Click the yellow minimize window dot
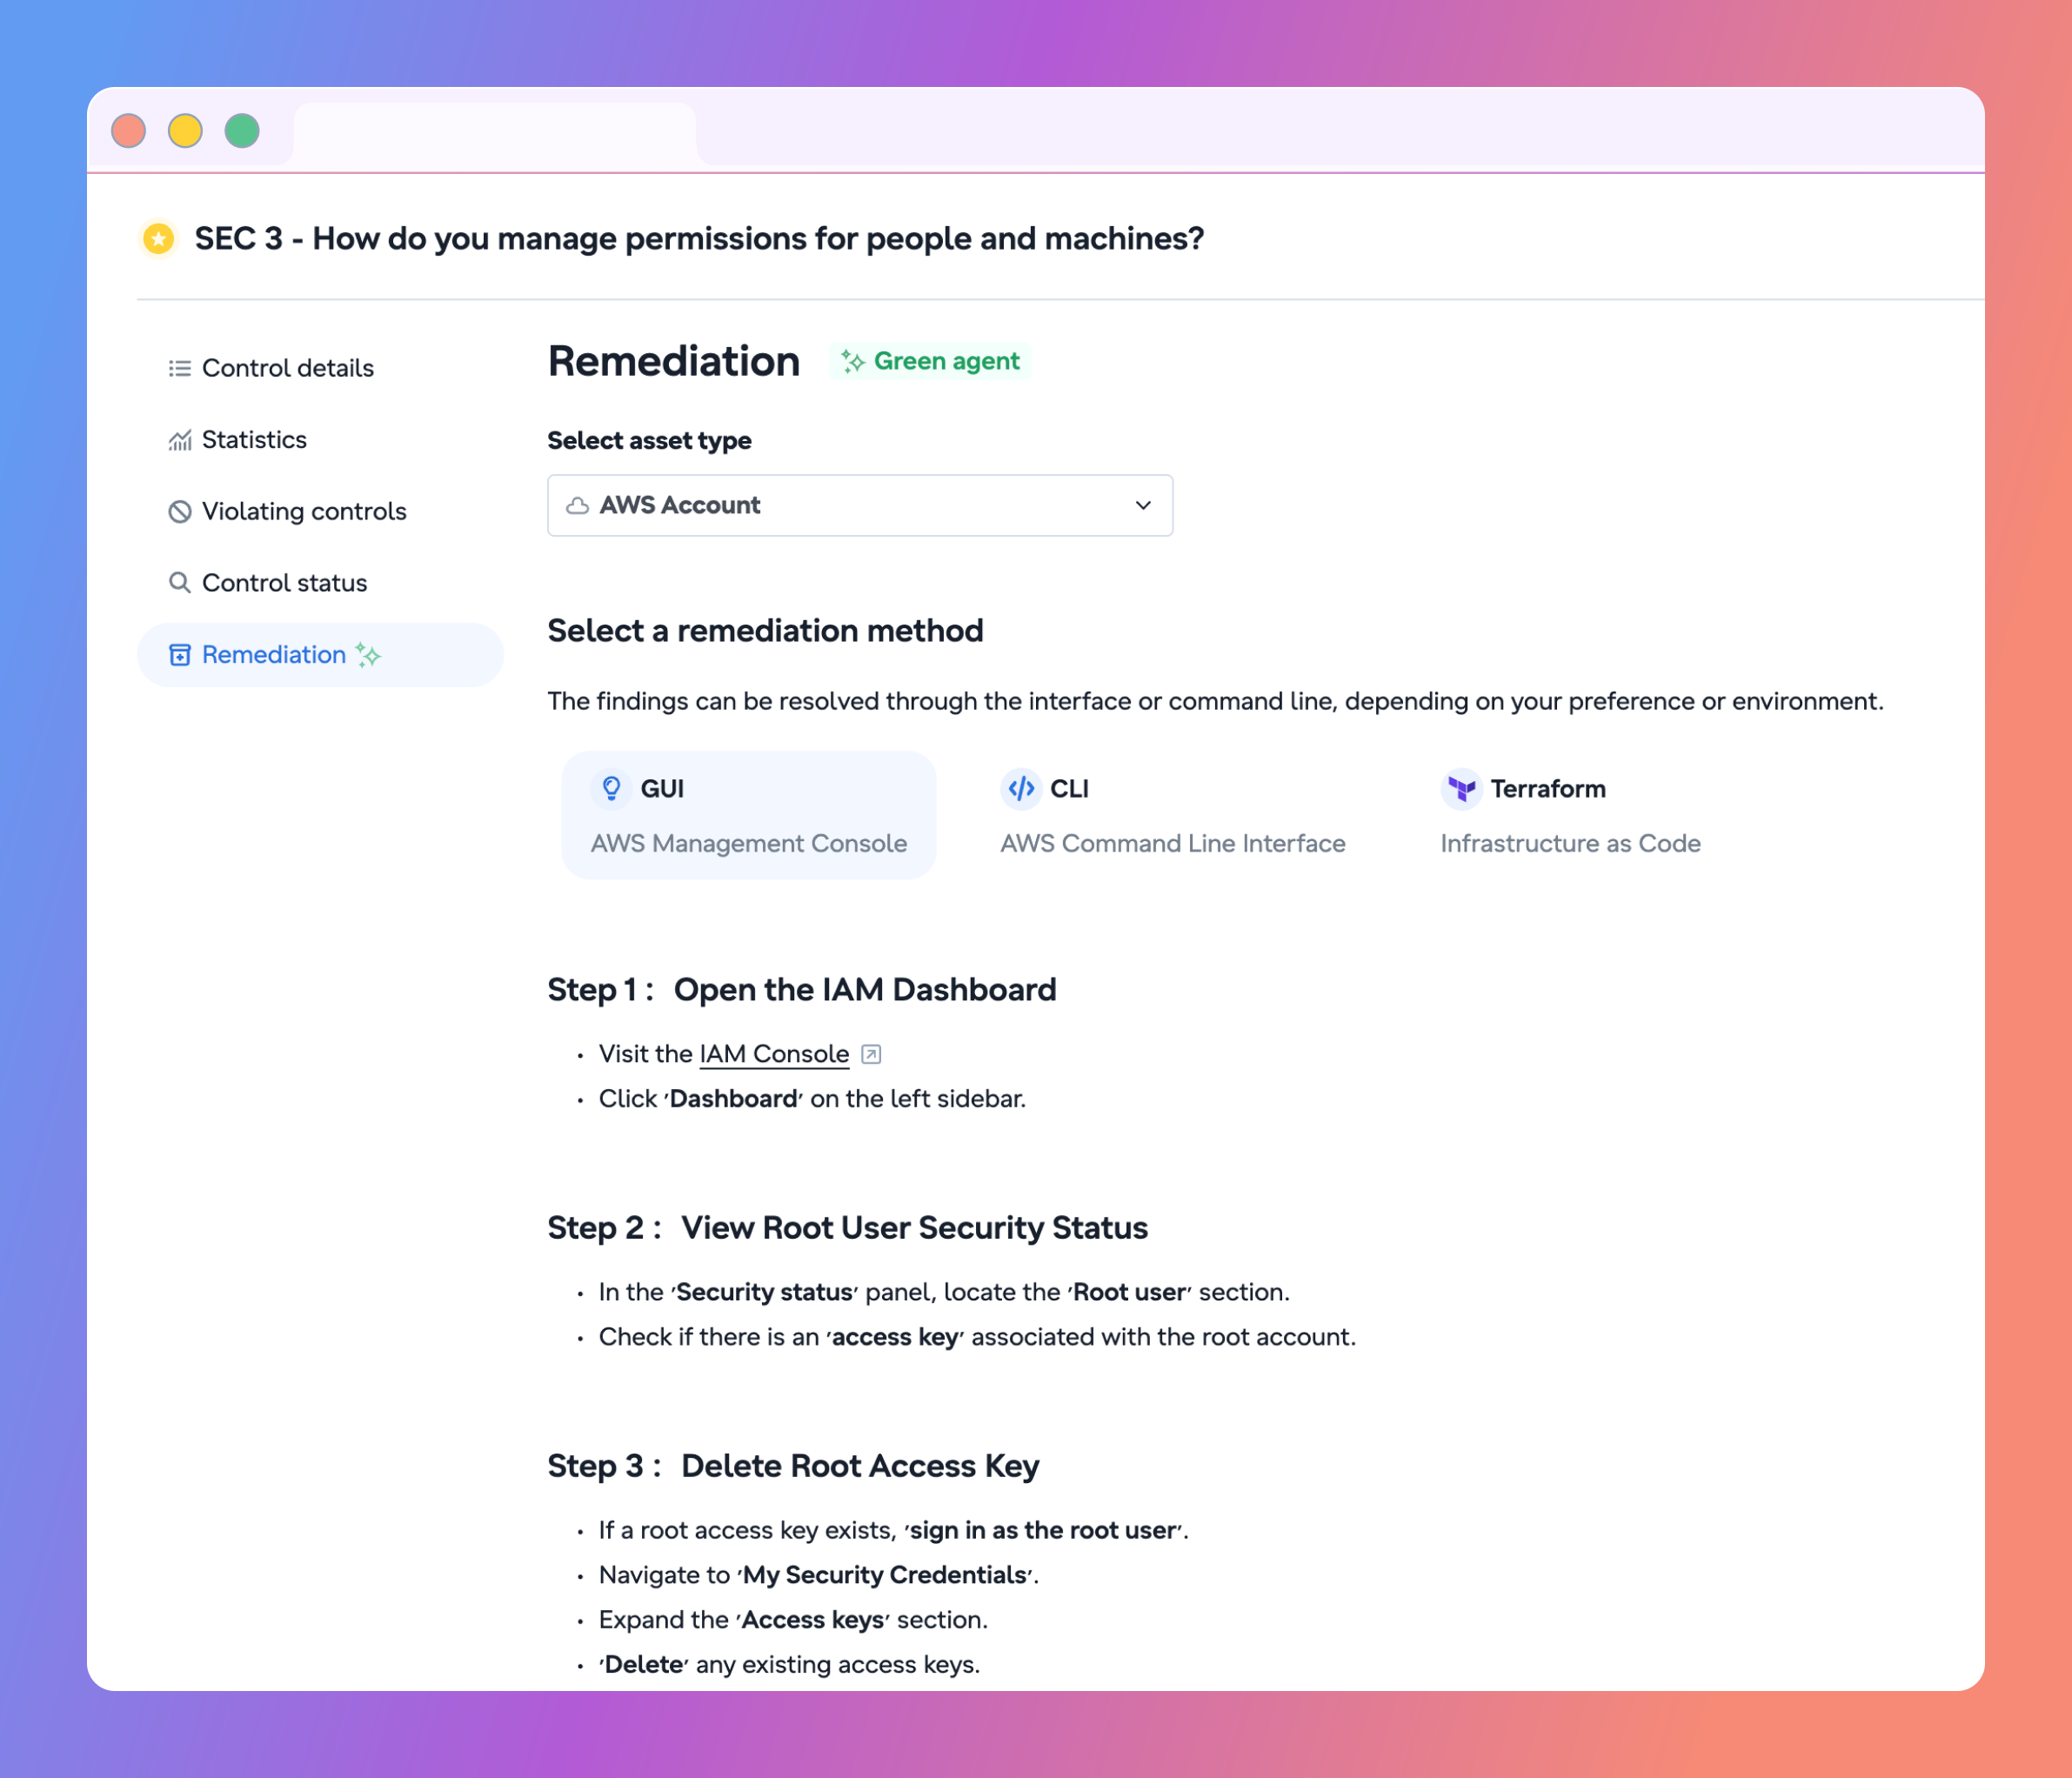2072x1778 pixels. pyautogui.click(x=185, y=131)
